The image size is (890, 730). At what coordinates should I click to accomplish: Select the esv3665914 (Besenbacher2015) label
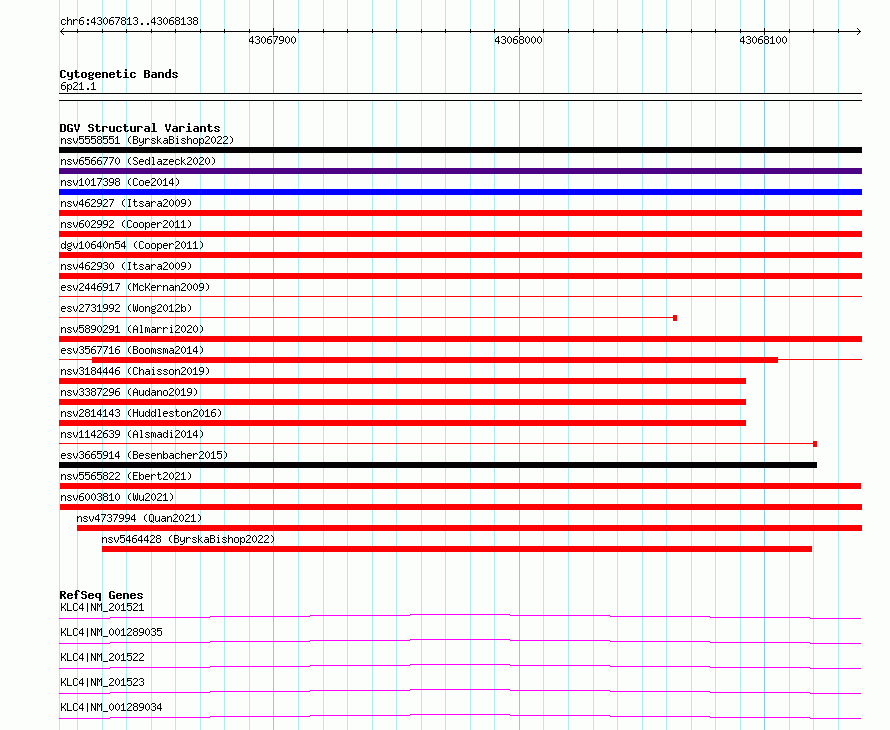coord(144,455)
